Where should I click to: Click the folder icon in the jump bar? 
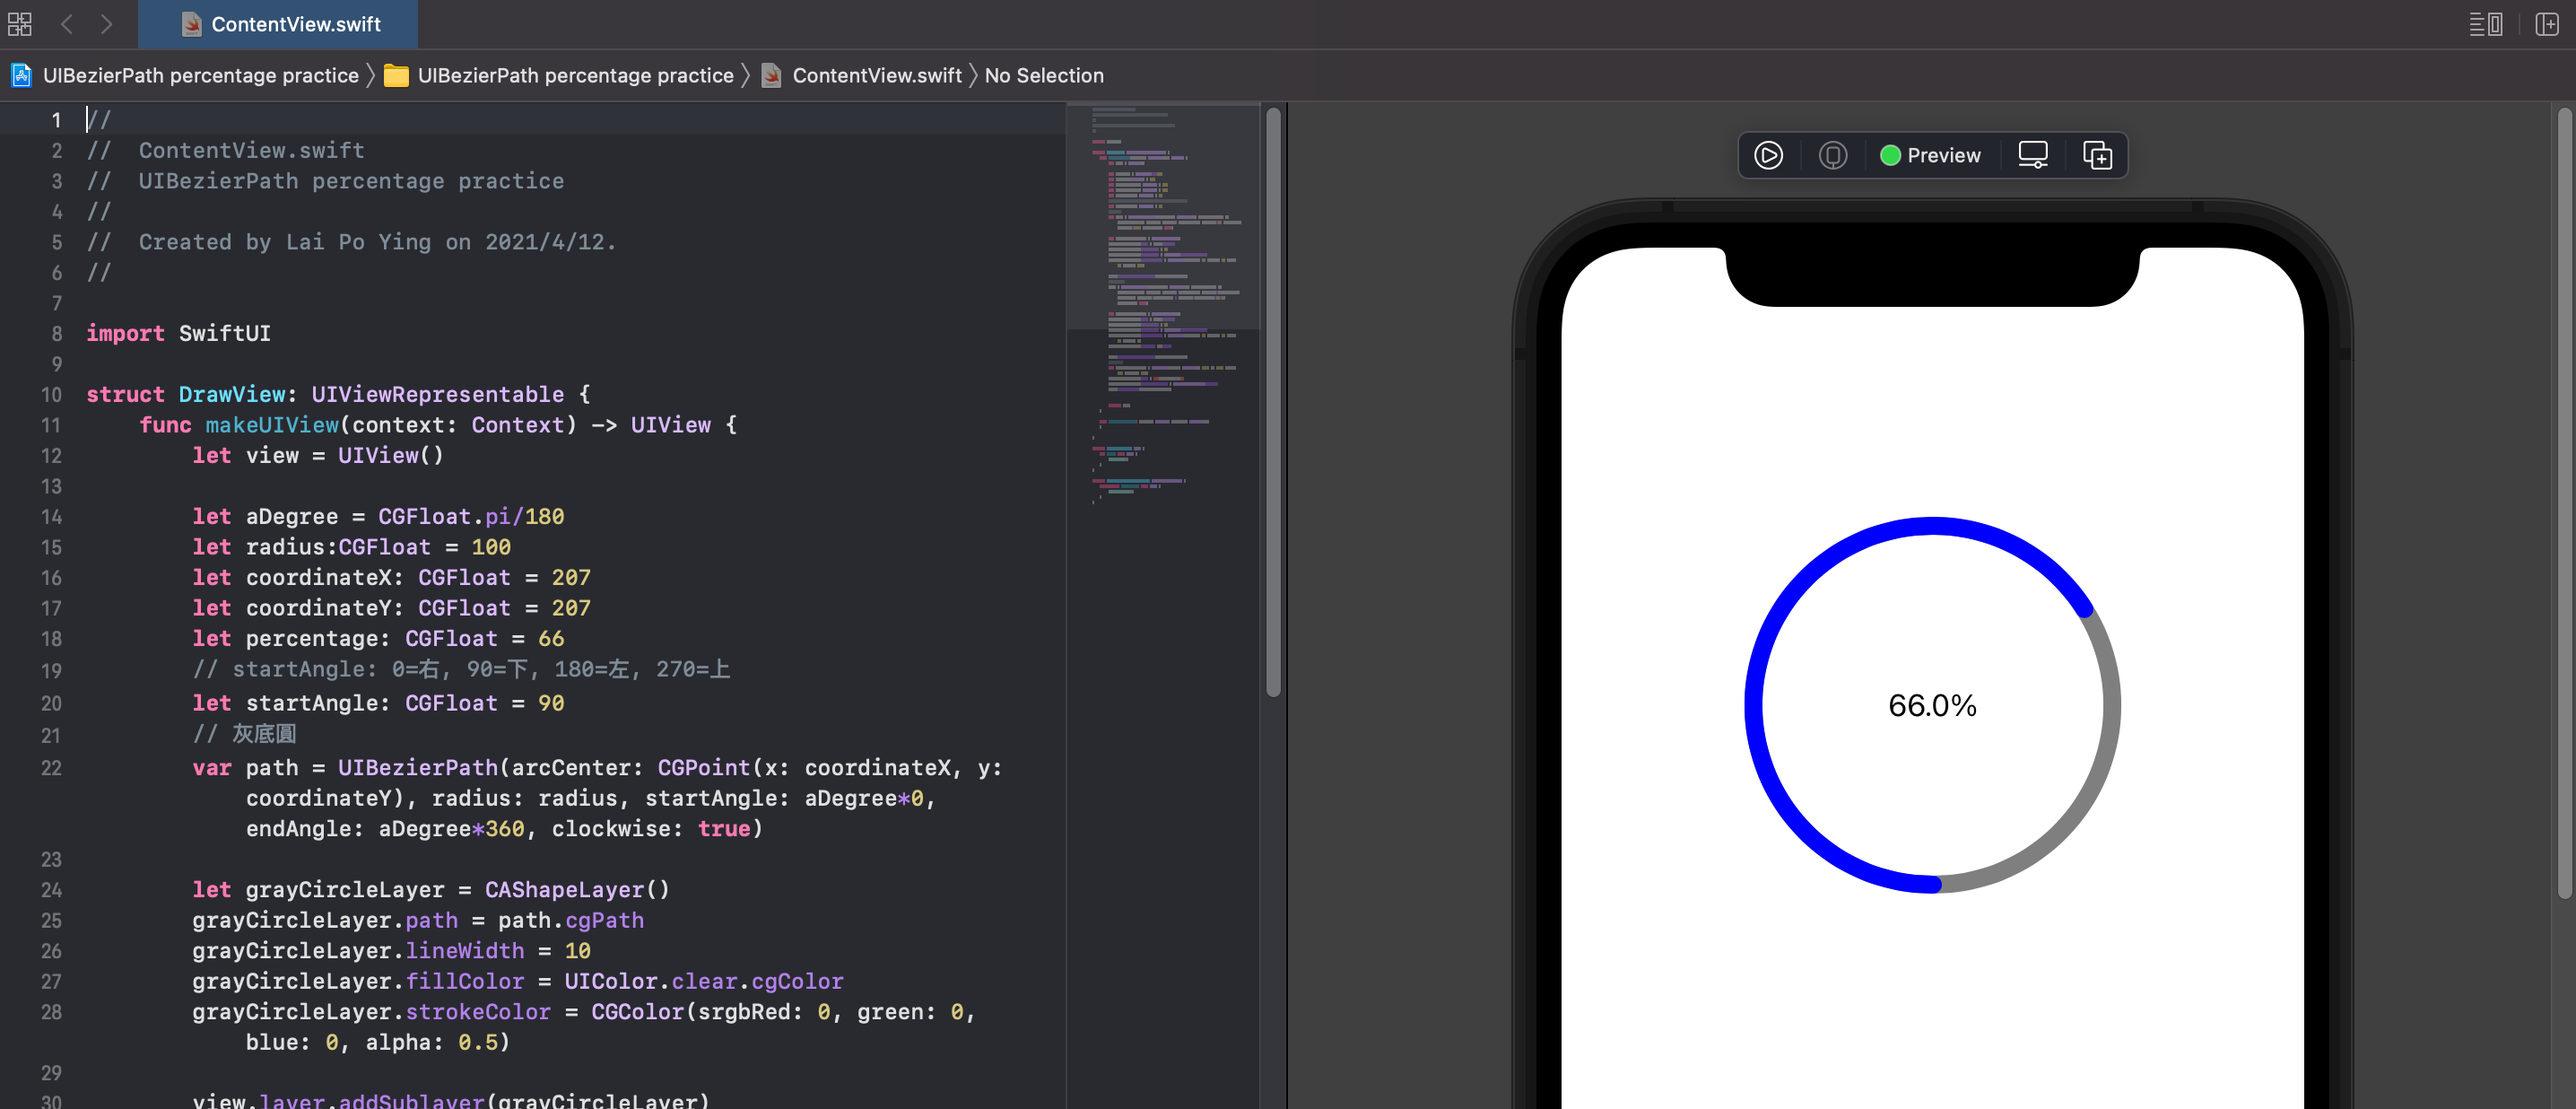pyautogui.click(x=394, y=75)
